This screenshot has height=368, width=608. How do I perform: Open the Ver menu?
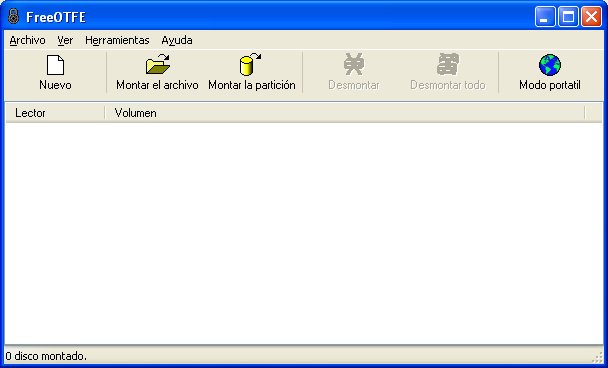point(65,40)
